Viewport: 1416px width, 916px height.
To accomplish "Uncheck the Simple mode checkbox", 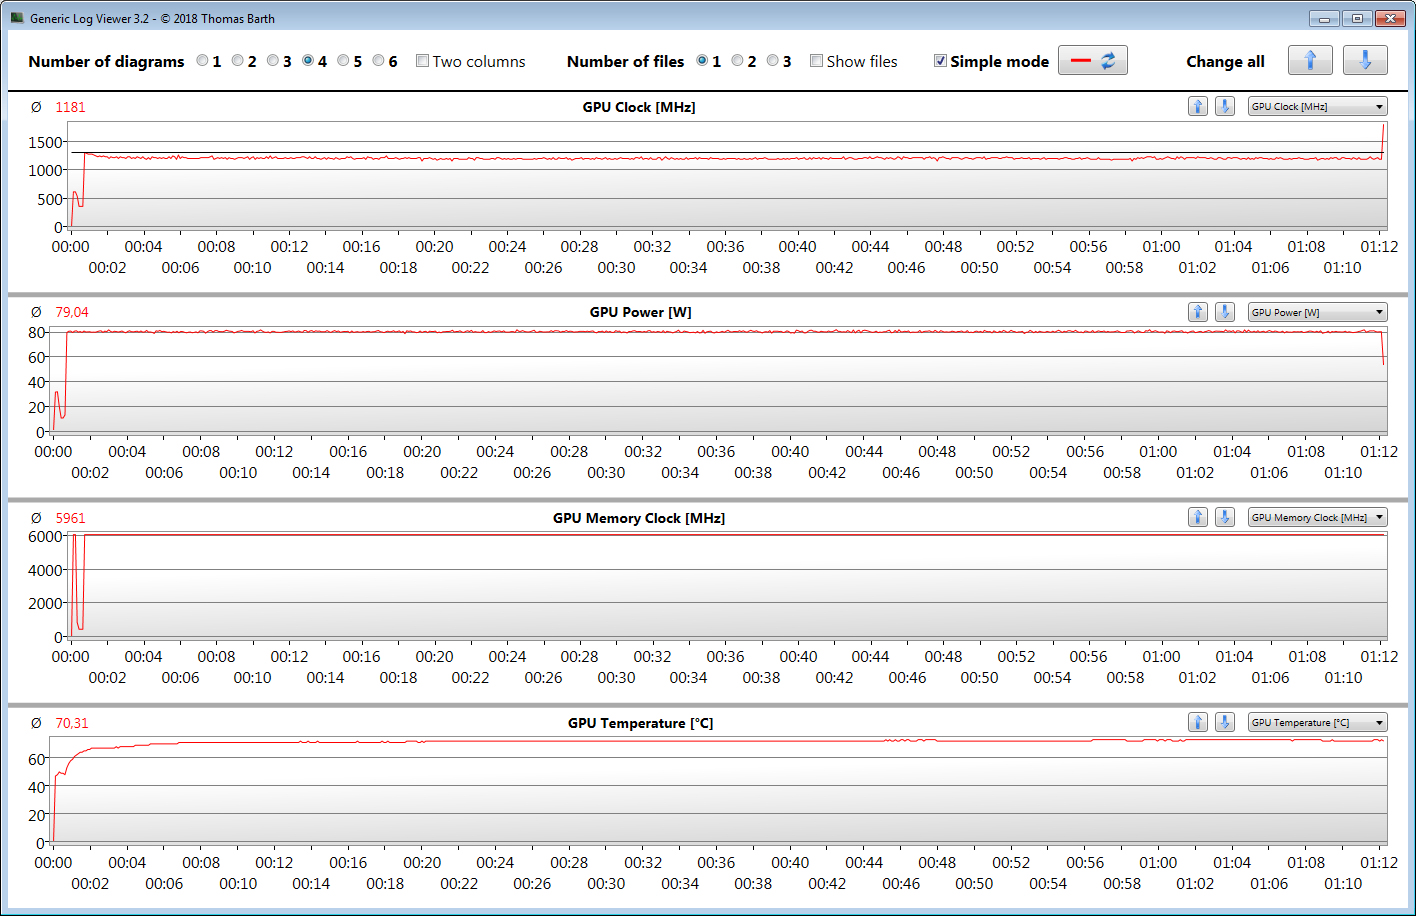I will [x=940, y=61].
